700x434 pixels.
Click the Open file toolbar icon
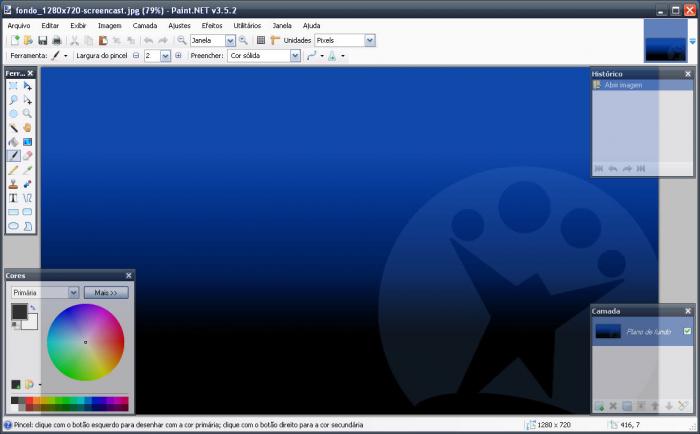pos(28,40)
